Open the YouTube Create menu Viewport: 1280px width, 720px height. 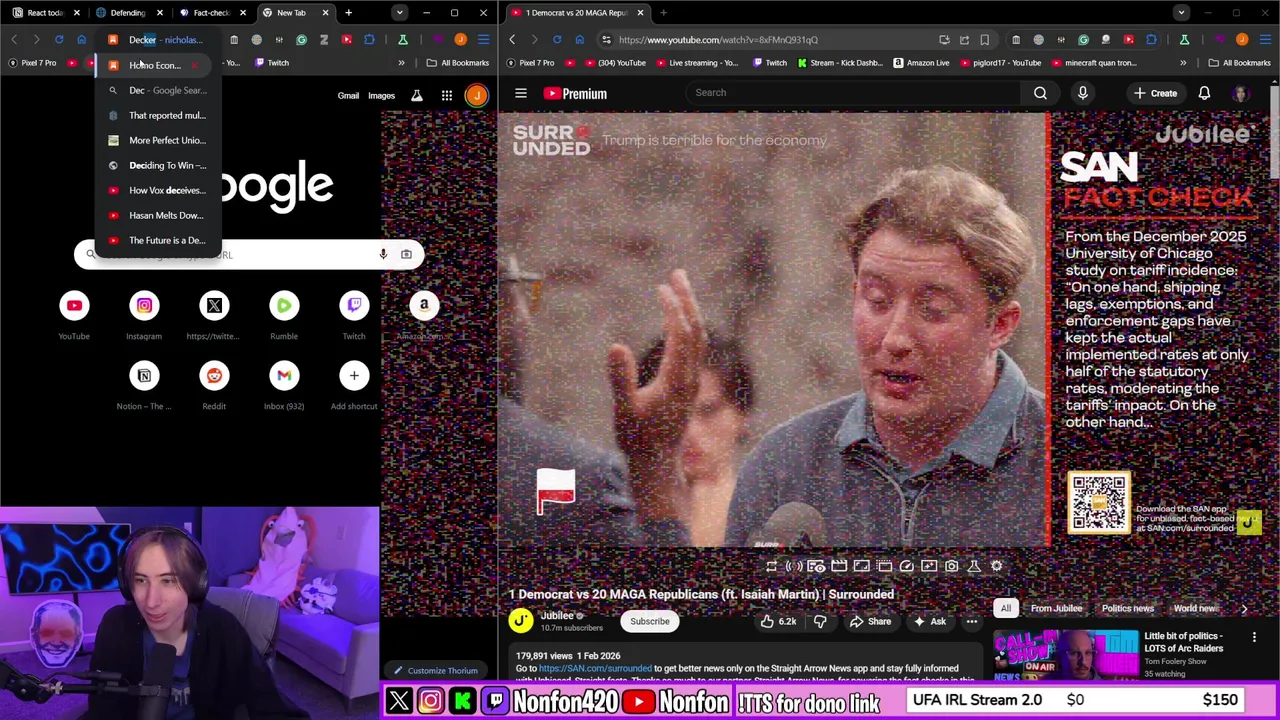(1155, 93)
